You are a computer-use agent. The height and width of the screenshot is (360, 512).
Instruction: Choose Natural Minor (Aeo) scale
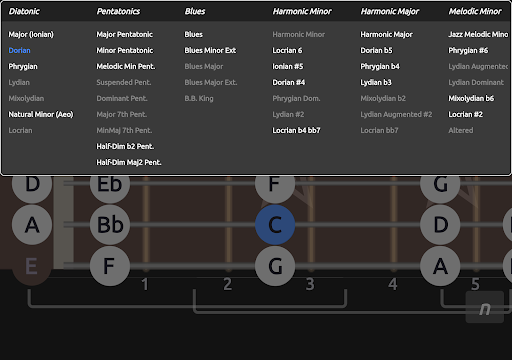41,114
